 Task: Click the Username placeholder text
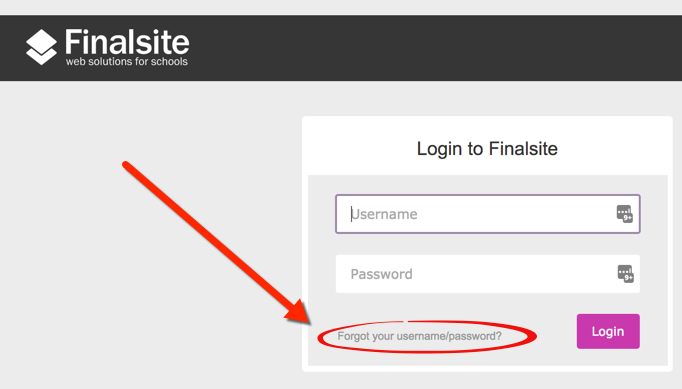(384, 214)
